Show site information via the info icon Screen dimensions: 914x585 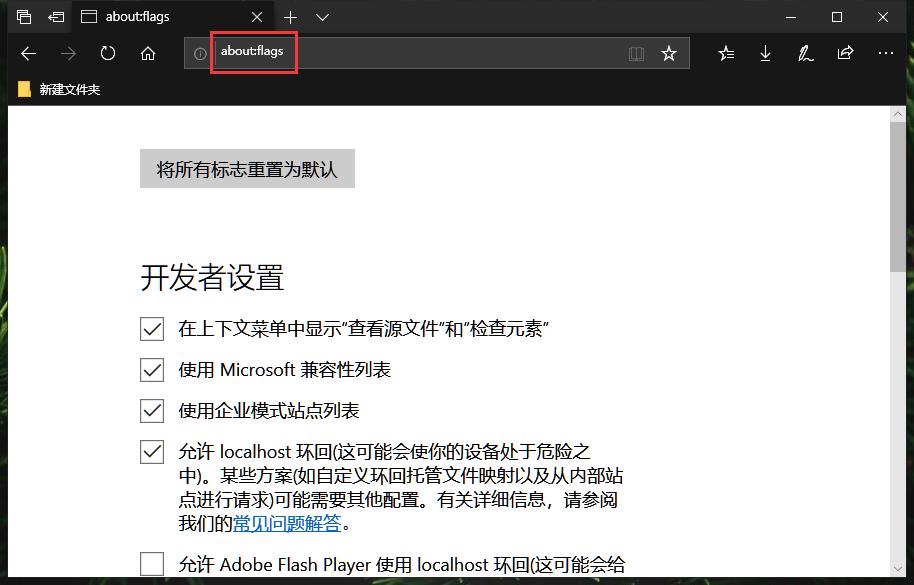[198, 53]
